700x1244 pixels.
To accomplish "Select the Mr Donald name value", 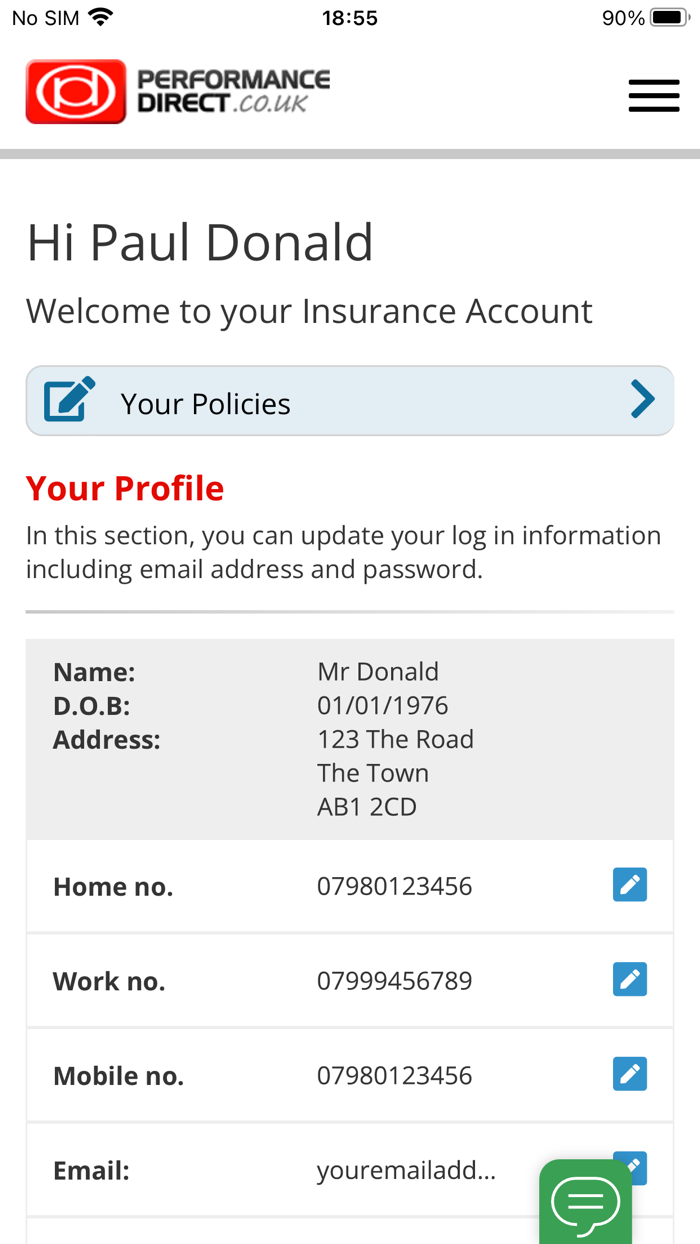I will click(378, 671).
